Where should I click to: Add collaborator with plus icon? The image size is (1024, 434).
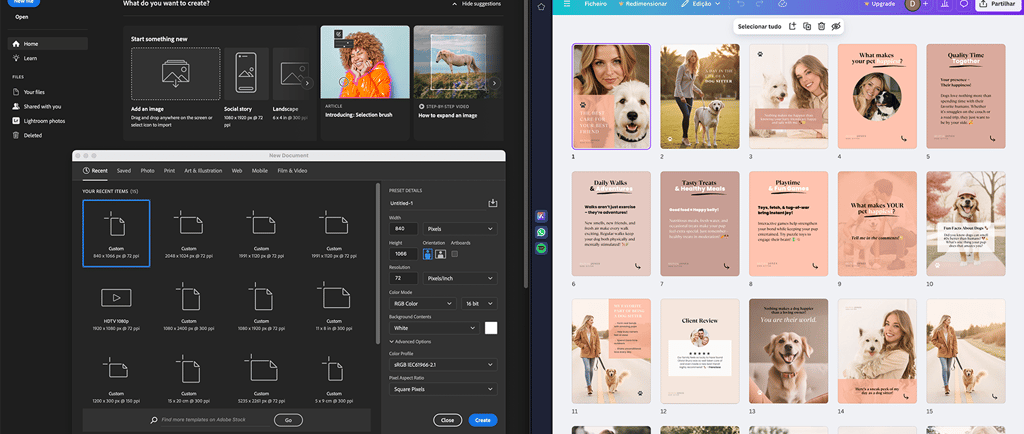click(925, 4)
